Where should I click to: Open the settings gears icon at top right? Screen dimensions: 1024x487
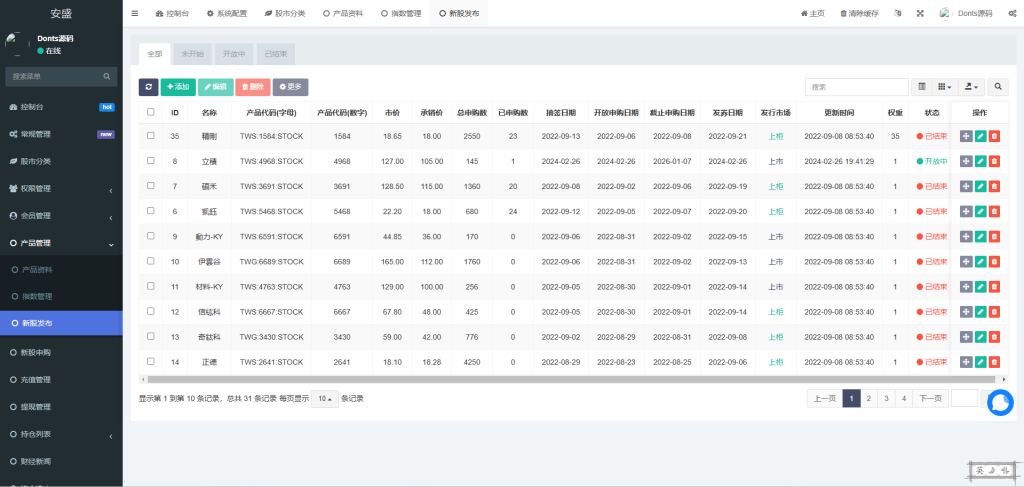1012,13
